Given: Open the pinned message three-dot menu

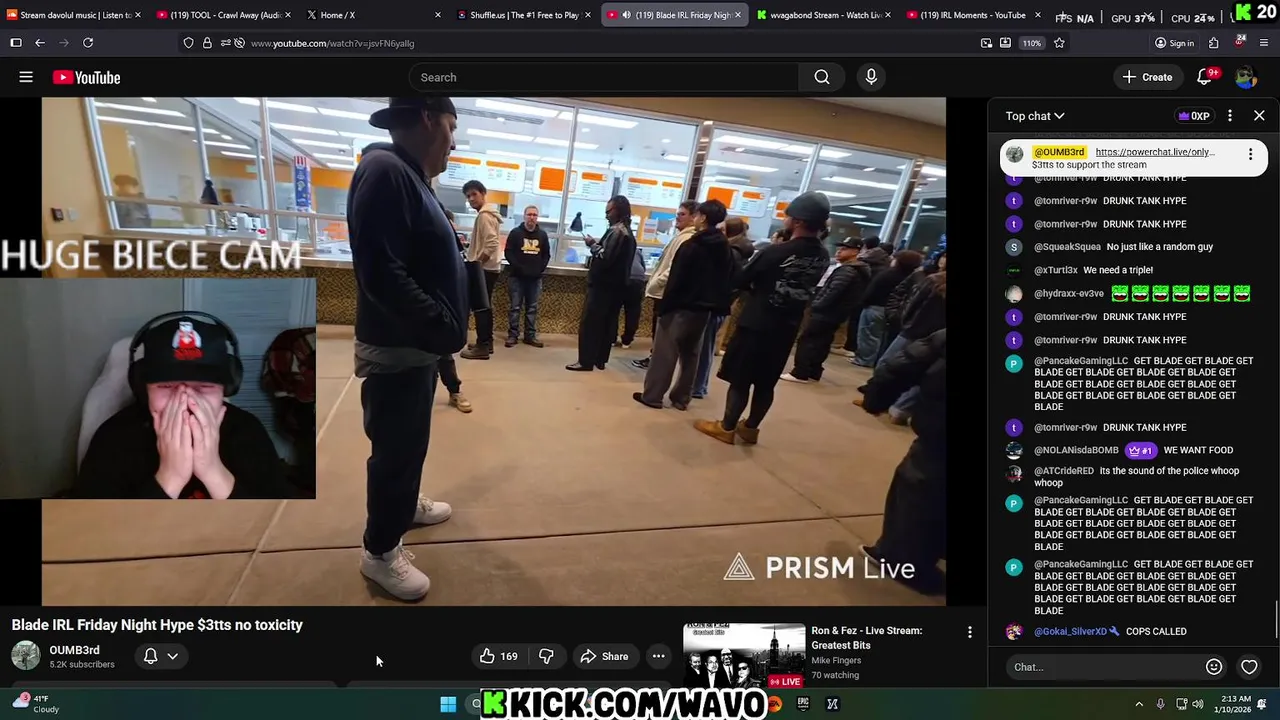Looking at the screenshot, I should click(1250, 155).
